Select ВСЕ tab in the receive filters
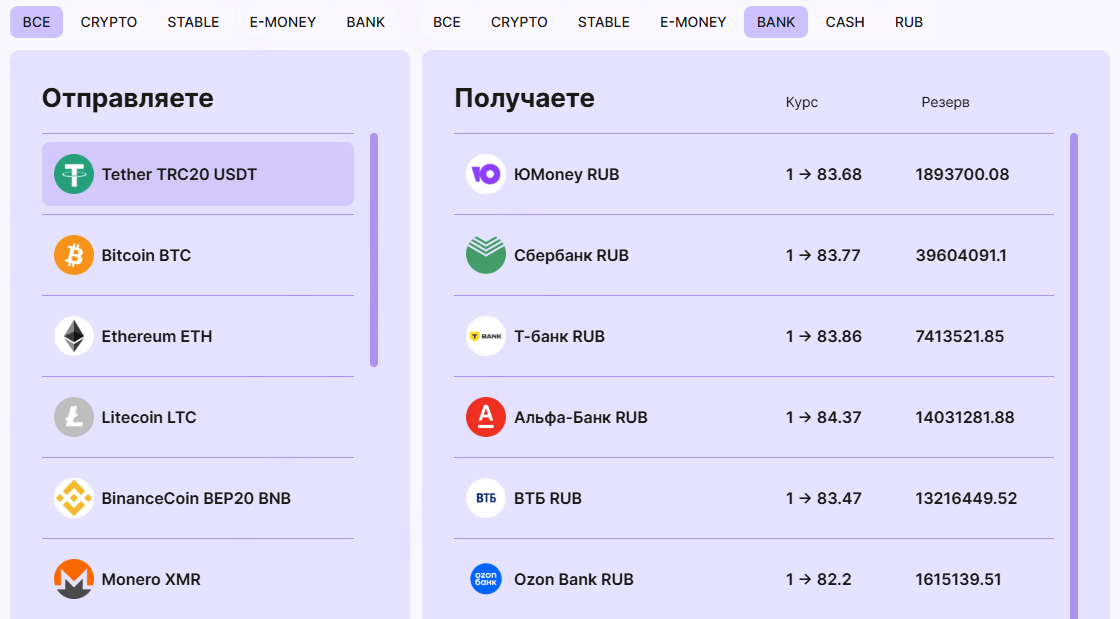The width and height of the screenshot is (1120, 619). pos(446,22)
